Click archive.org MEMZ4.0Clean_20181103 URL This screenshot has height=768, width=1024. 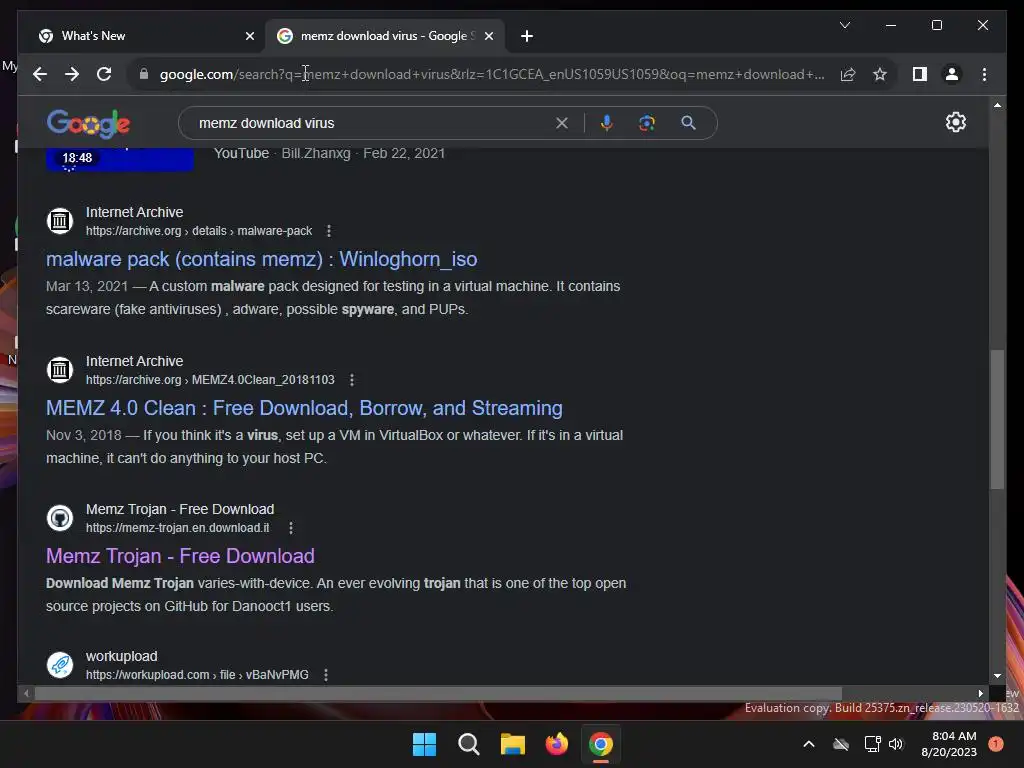click(x=210, y=380)
